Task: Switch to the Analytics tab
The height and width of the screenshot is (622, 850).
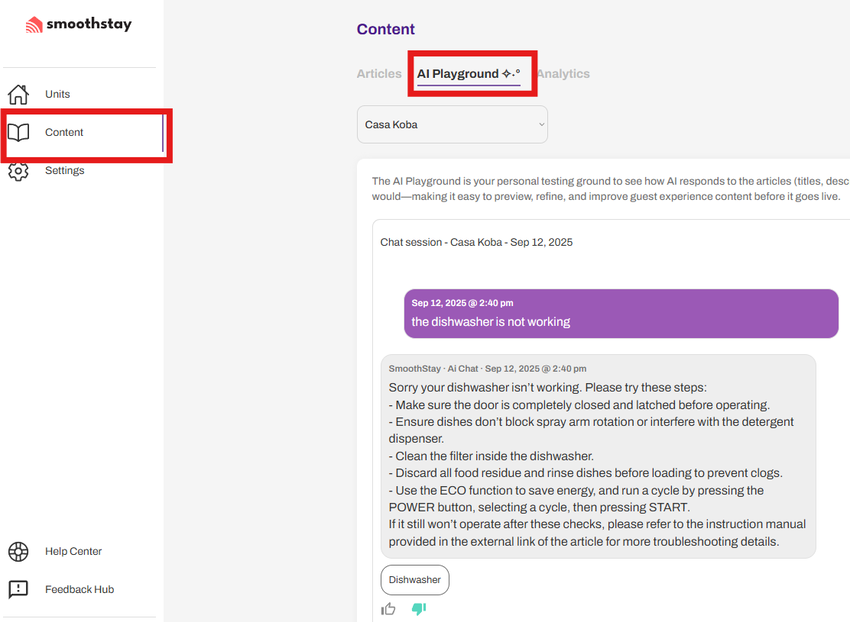Action: click(x=563, y=74)
